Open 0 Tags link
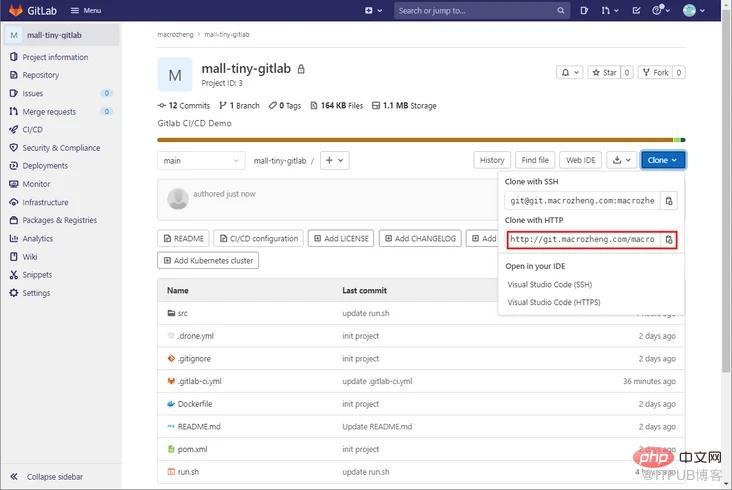This screenshot has height=490, width=732. tap(285, 105)
